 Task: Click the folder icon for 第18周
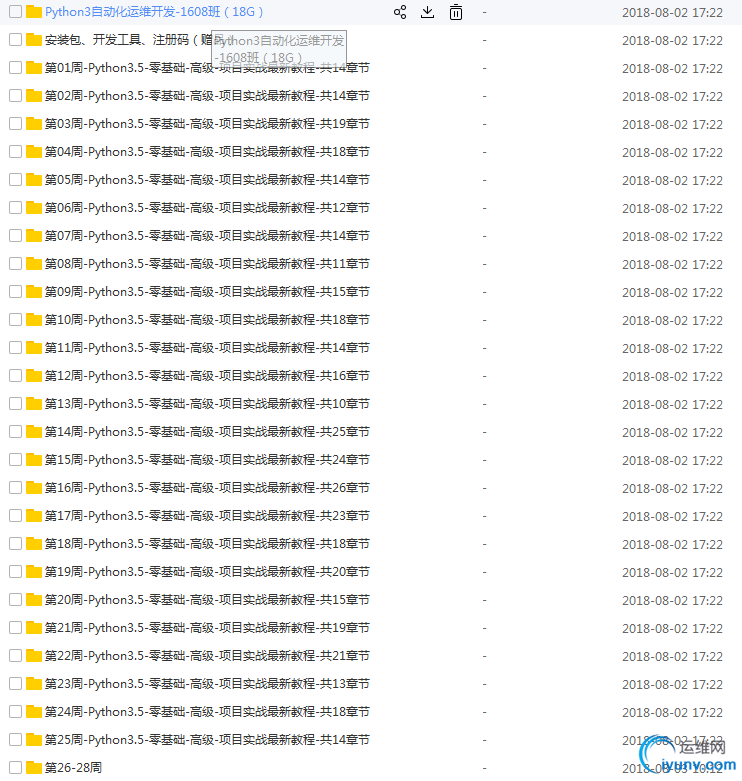34,543
